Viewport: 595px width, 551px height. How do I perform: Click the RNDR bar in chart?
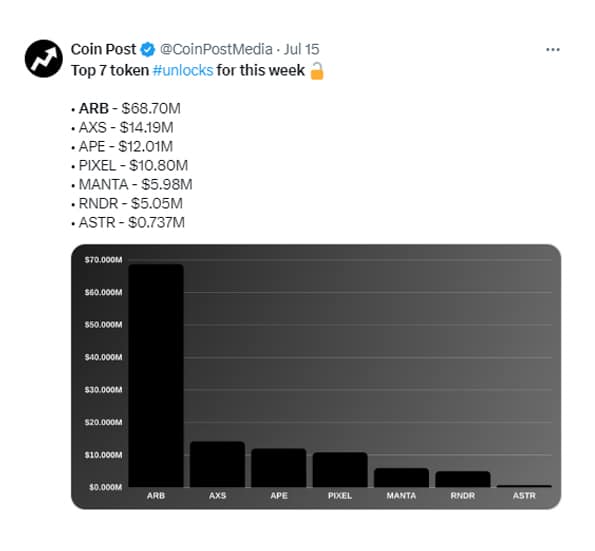pos(463,479)
